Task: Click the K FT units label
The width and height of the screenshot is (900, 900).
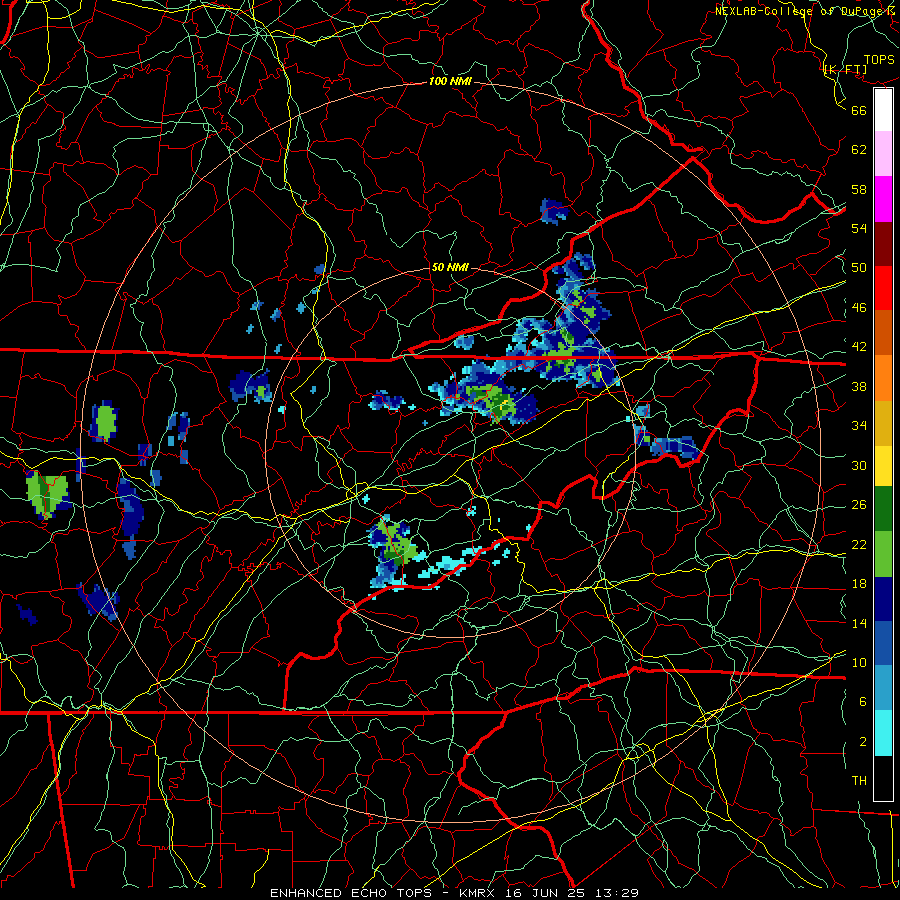Action: pyautogui.click(x=845, y=70)
